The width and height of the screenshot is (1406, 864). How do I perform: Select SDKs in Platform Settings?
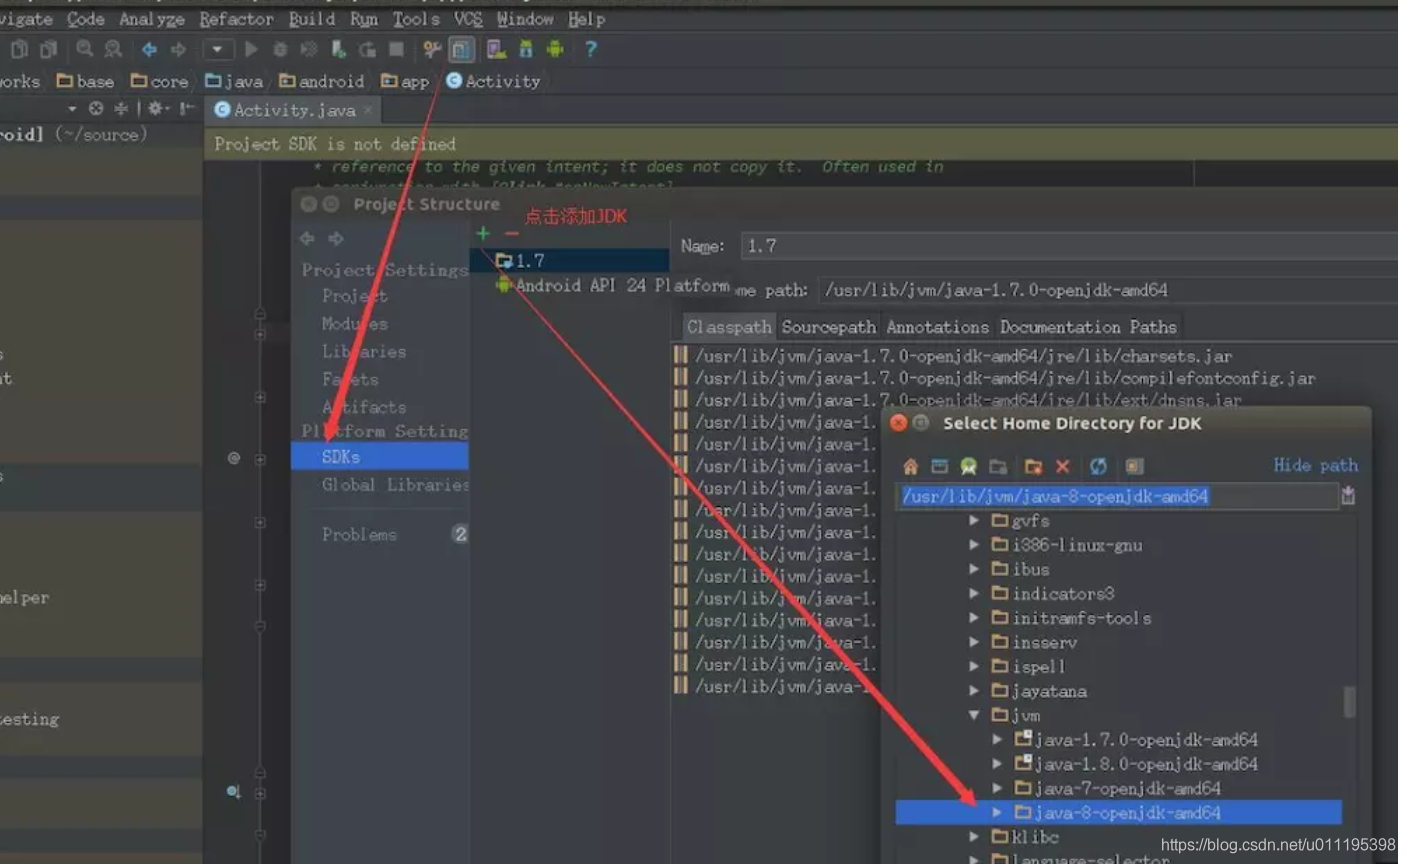[380, 457]
